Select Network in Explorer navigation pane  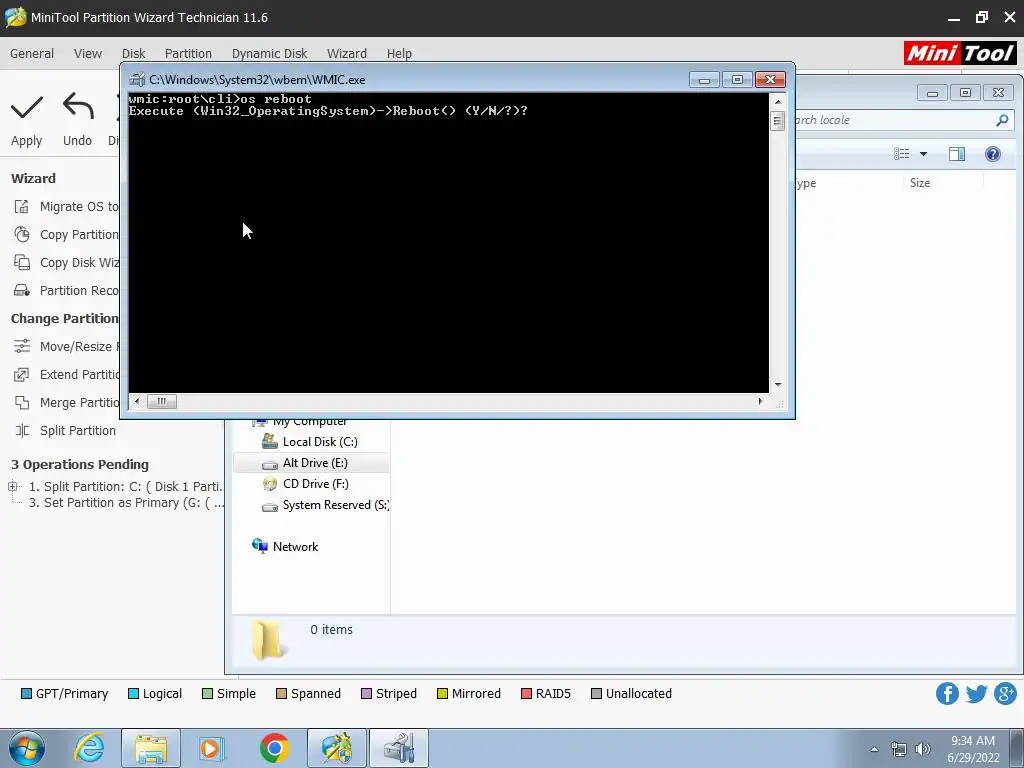point(285,547)
